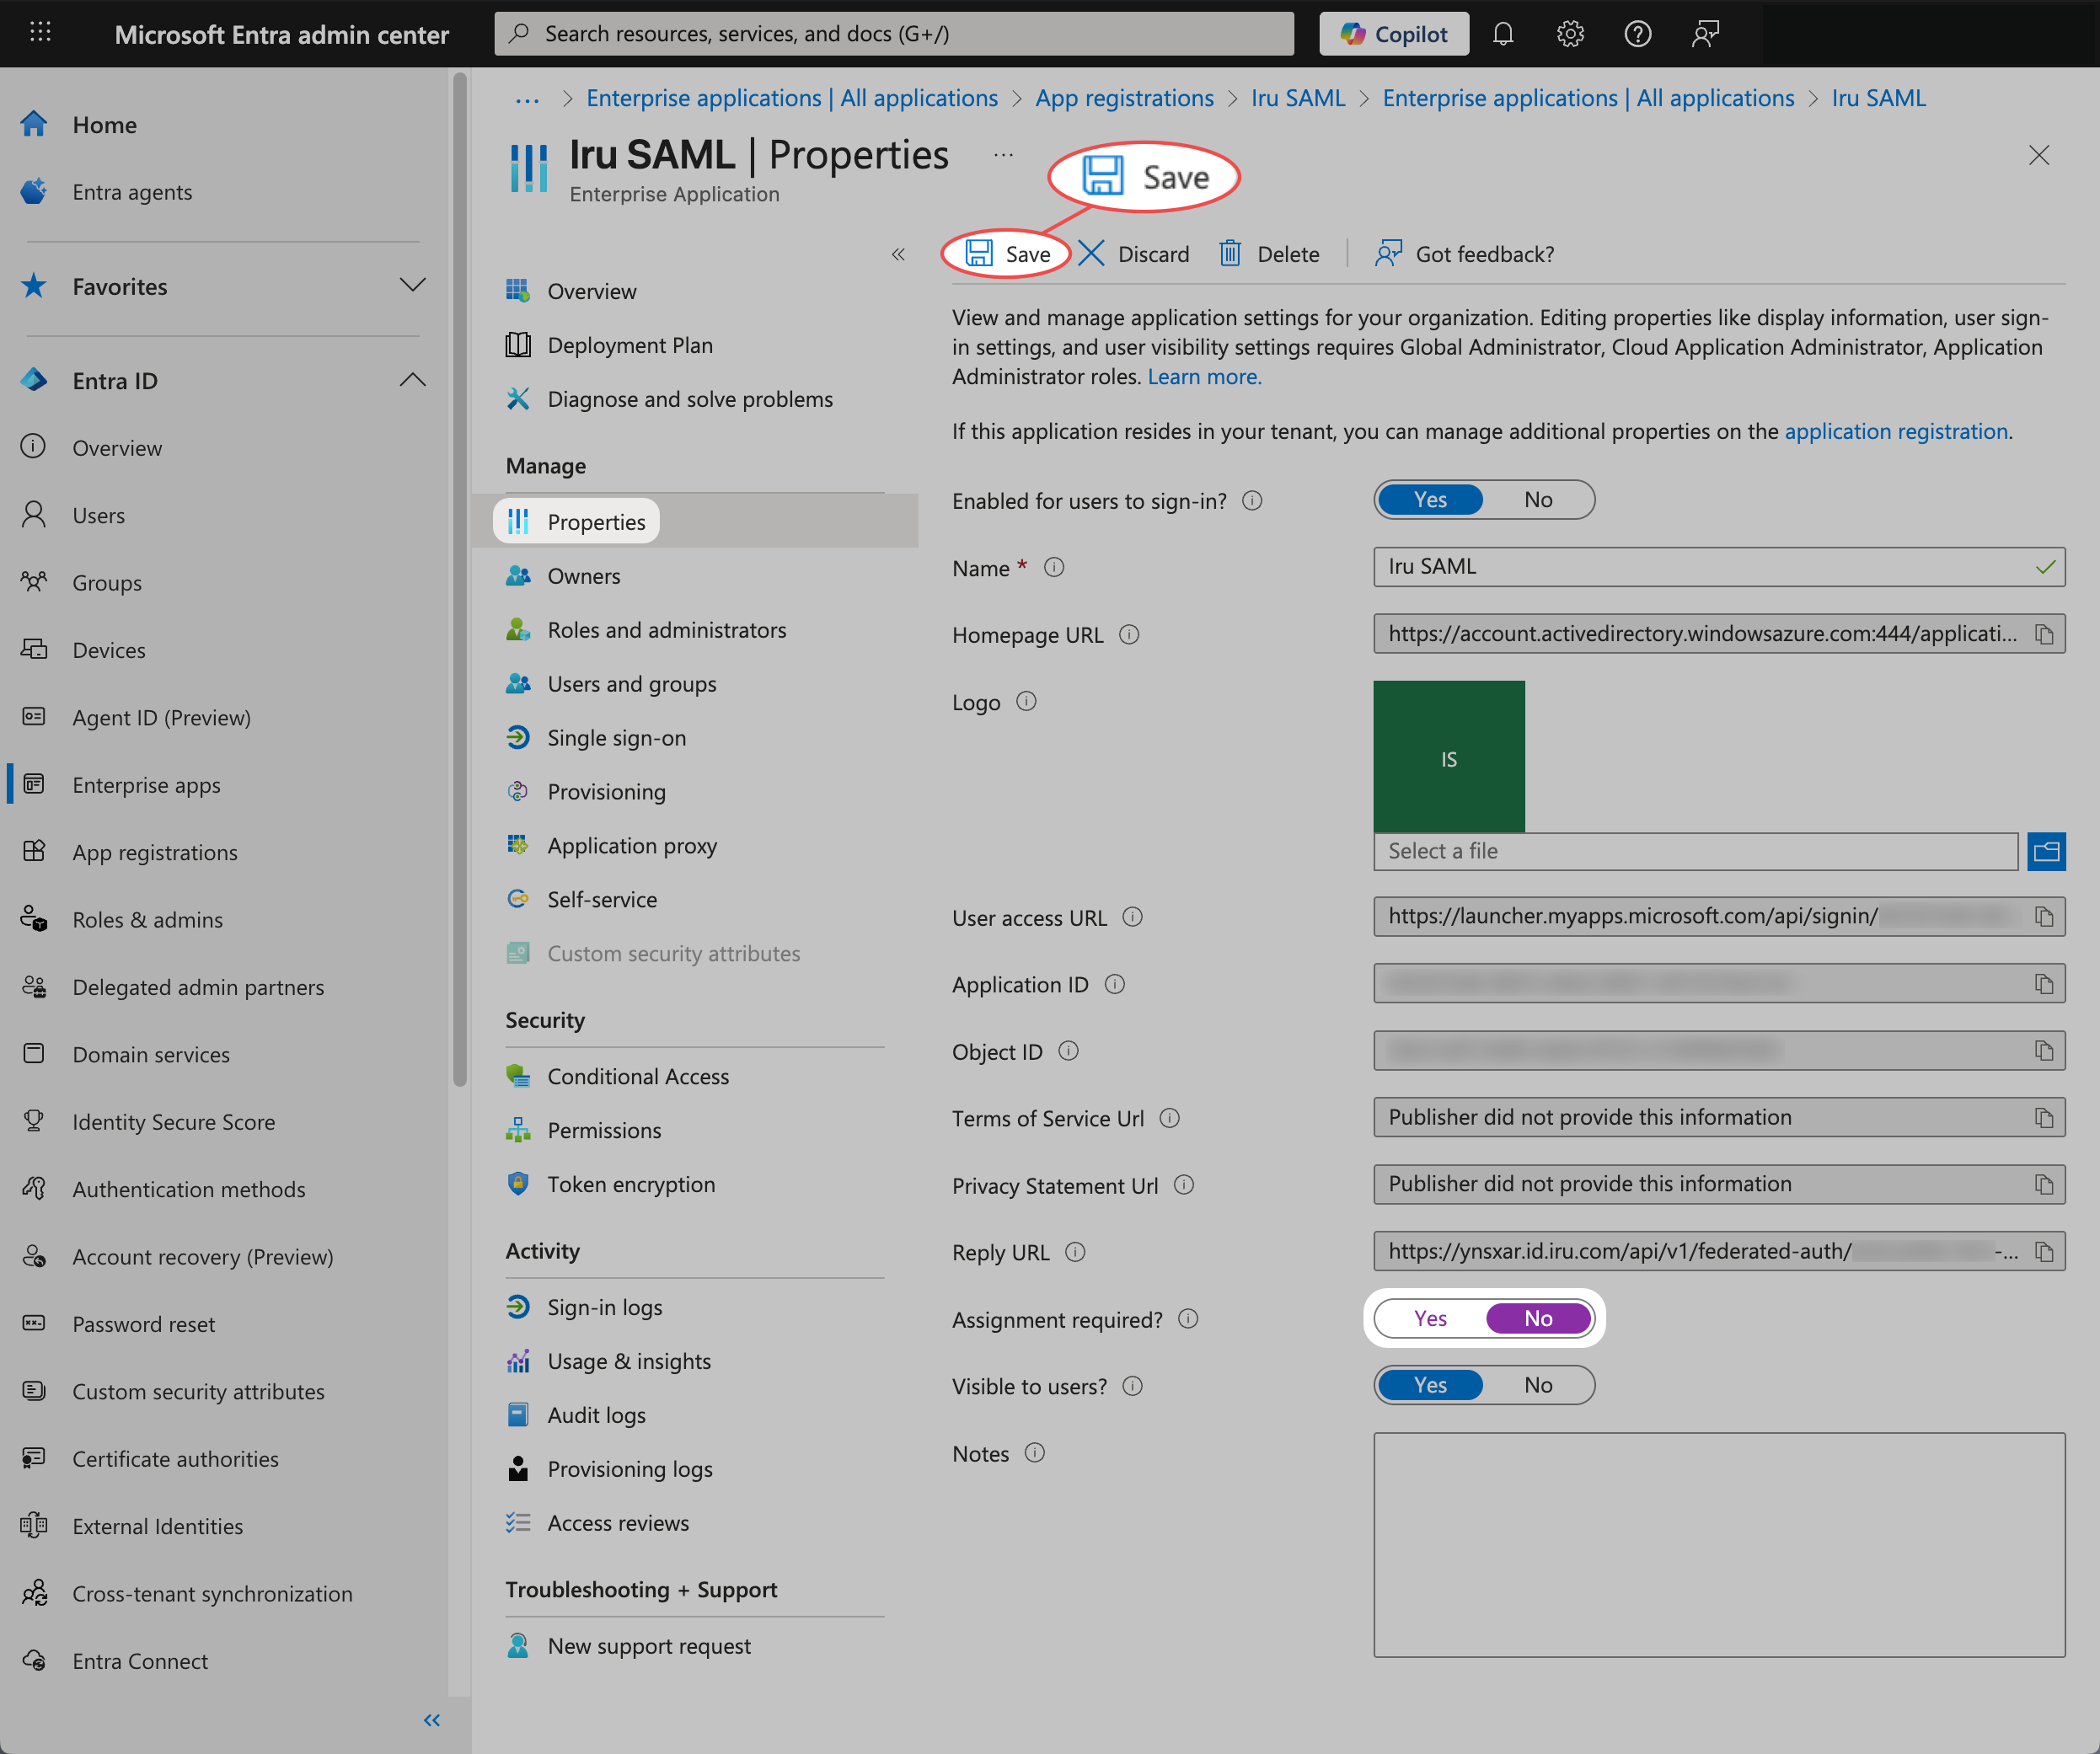Open Token encryption menu item
Image resolution: width=2100 pixels, height=1754 pixels.
tap(630, 1185)
